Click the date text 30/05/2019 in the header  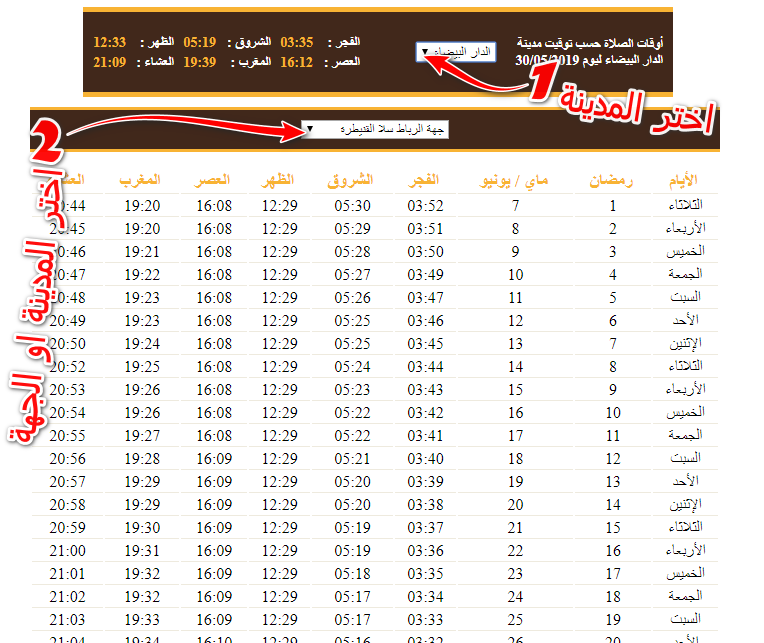pos(547,60)
